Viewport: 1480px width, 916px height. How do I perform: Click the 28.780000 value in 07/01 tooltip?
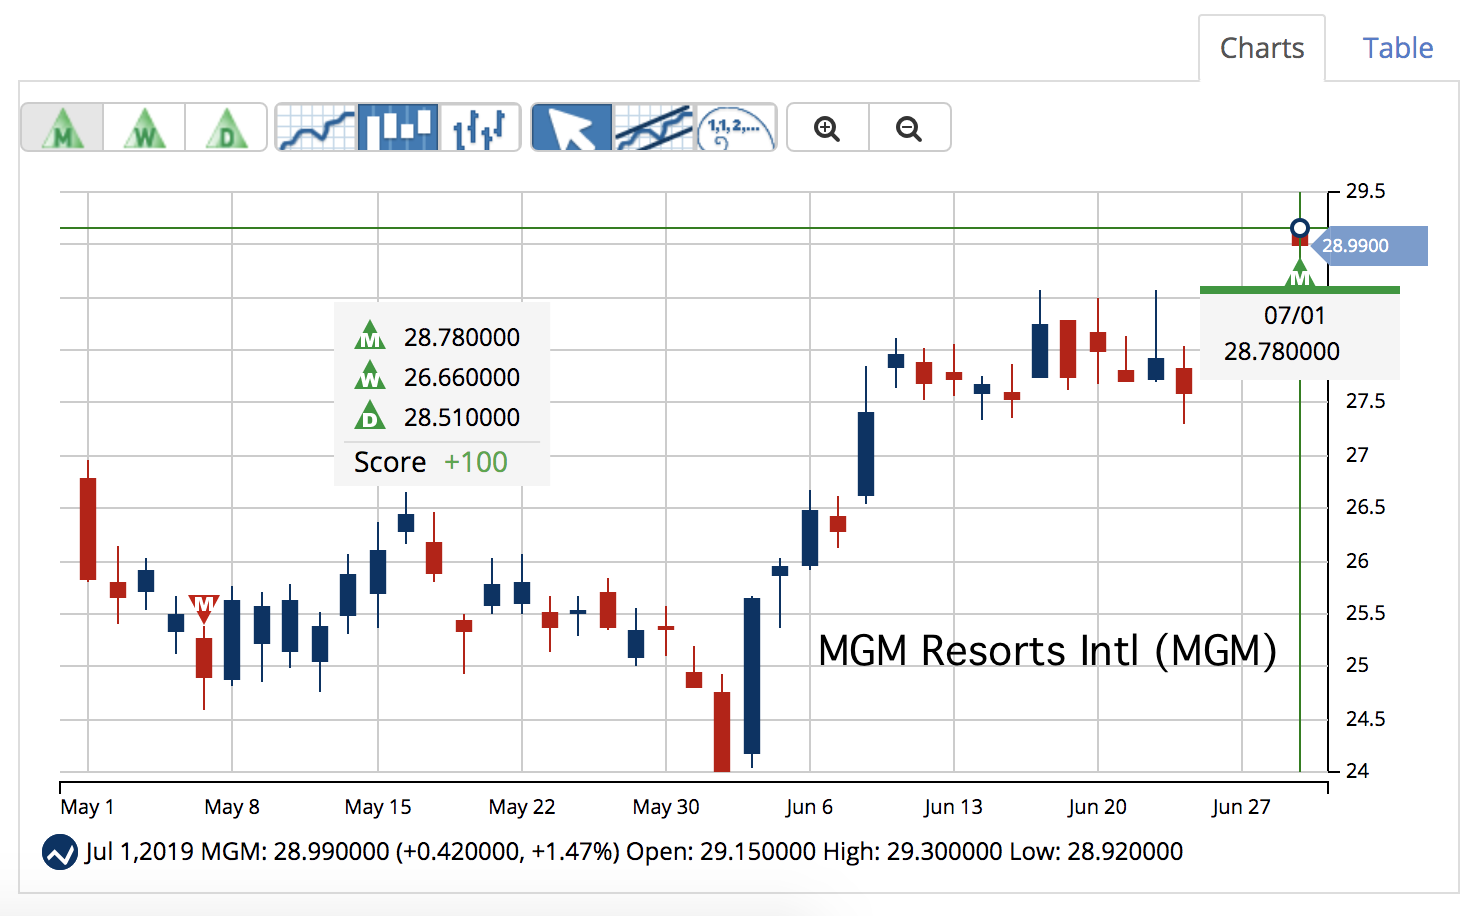coord(1282,352)
